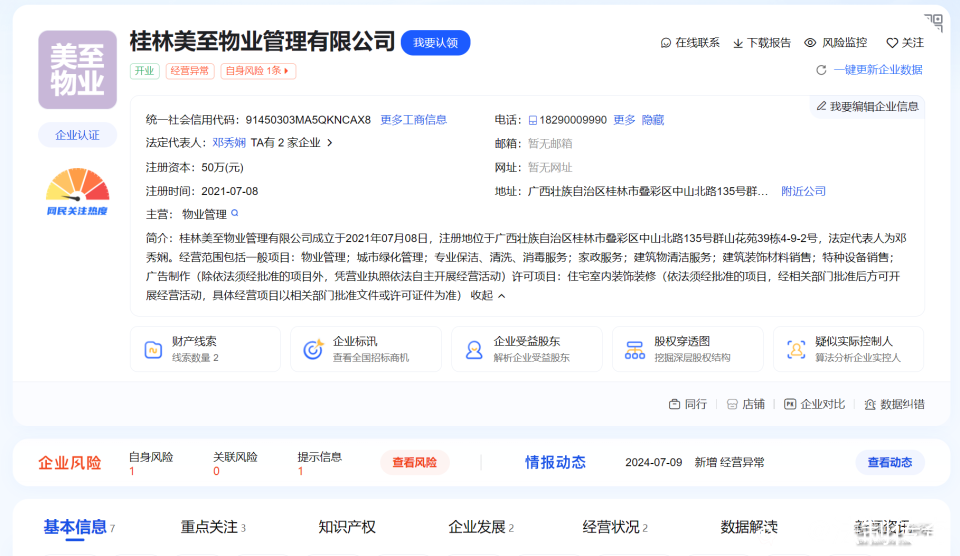
Task: Switch to the 基本信息 tab
Action: [x=75, y=527]
